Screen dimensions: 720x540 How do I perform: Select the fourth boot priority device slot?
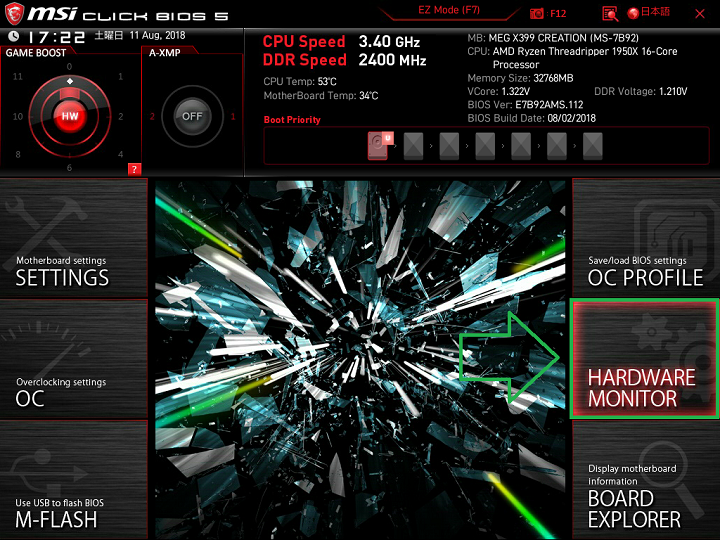[x=485, y=146]
